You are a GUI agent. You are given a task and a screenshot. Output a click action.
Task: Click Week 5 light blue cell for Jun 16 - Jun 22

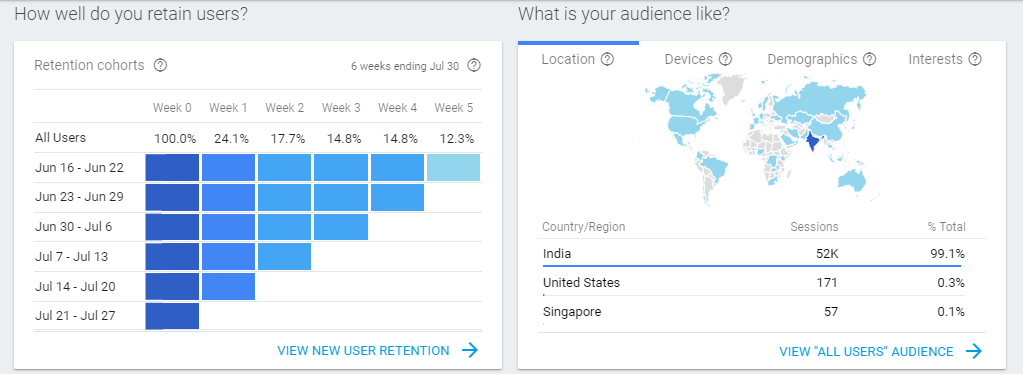coord(453,168)
